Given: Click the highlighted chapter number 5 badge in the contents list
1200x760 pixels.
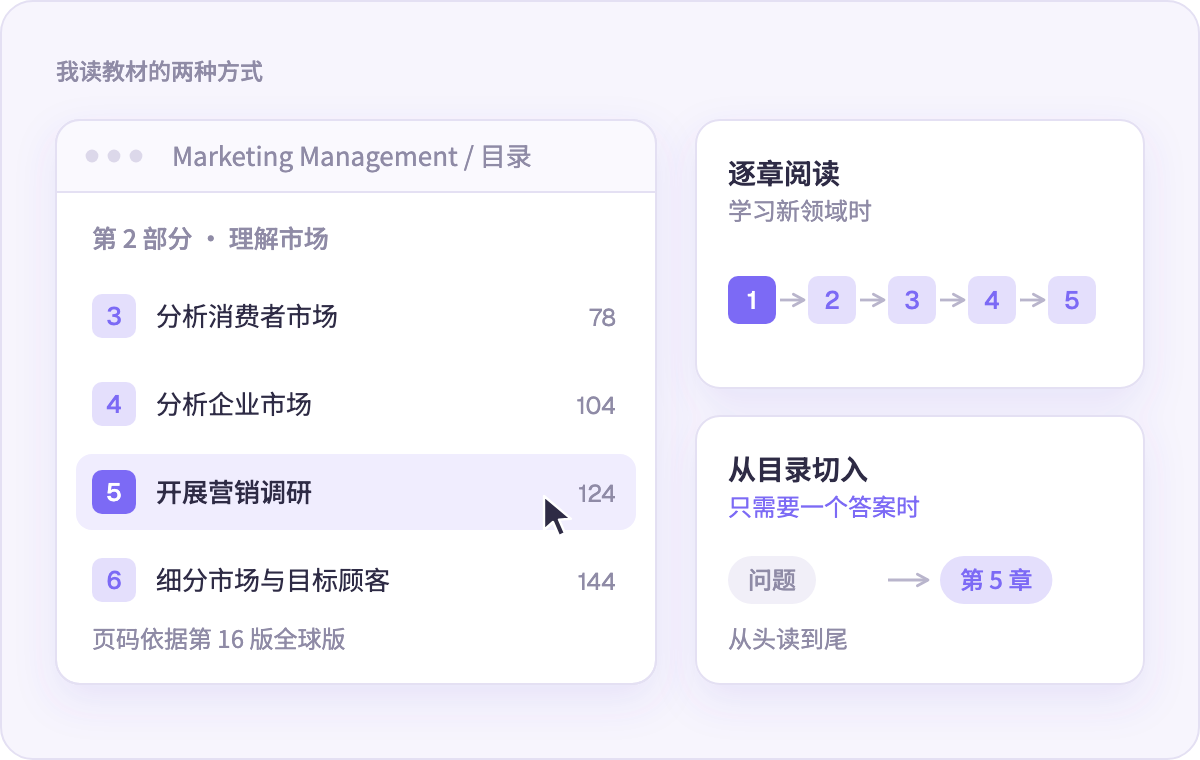Looking at the screenshot, I should click(114, 492).
